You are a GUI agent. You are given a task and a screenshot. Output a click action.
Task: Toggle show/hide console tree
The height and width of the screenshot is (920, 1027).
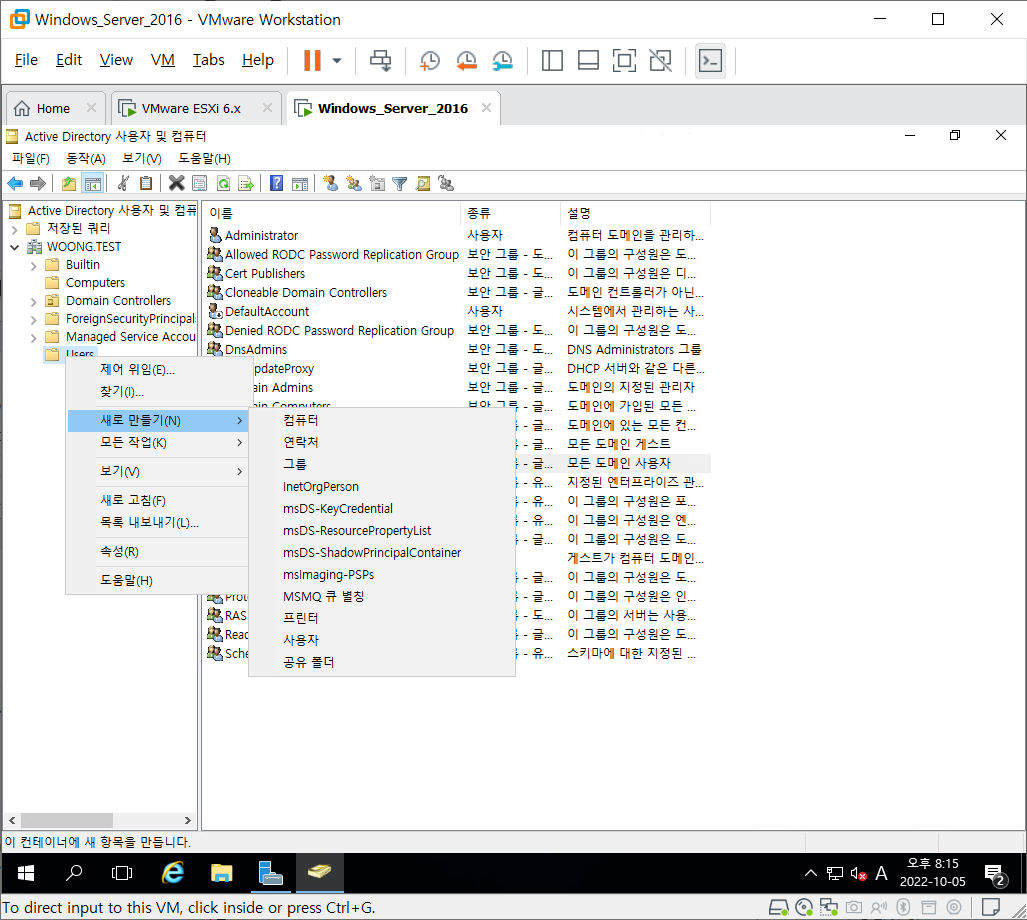[93, 183]
